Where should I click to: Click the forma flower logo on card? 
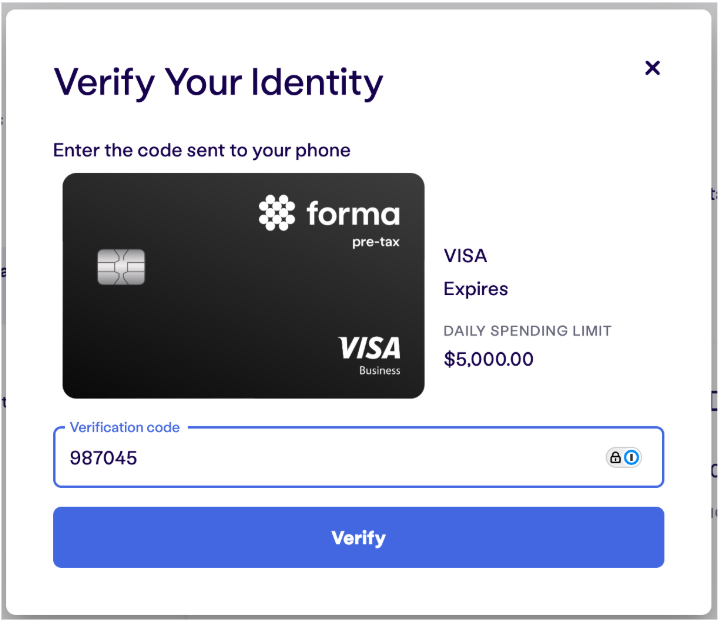tap(277, 212)
